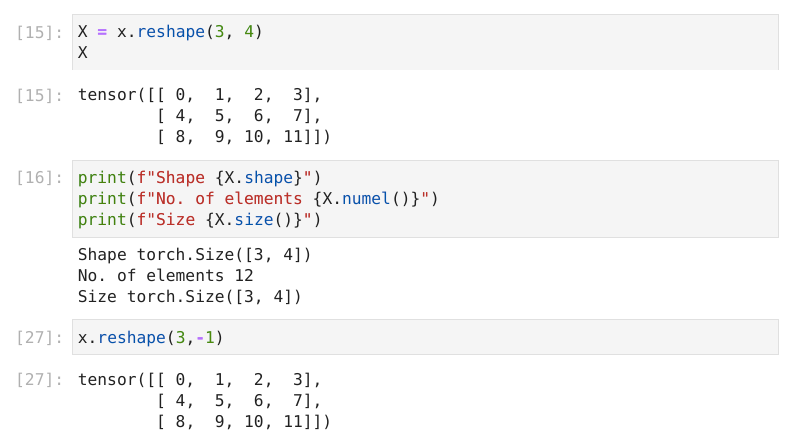This screenshot has width=790, height=448.
Task: Place cursor on the X.size() print statement
Action: (199, 220)
